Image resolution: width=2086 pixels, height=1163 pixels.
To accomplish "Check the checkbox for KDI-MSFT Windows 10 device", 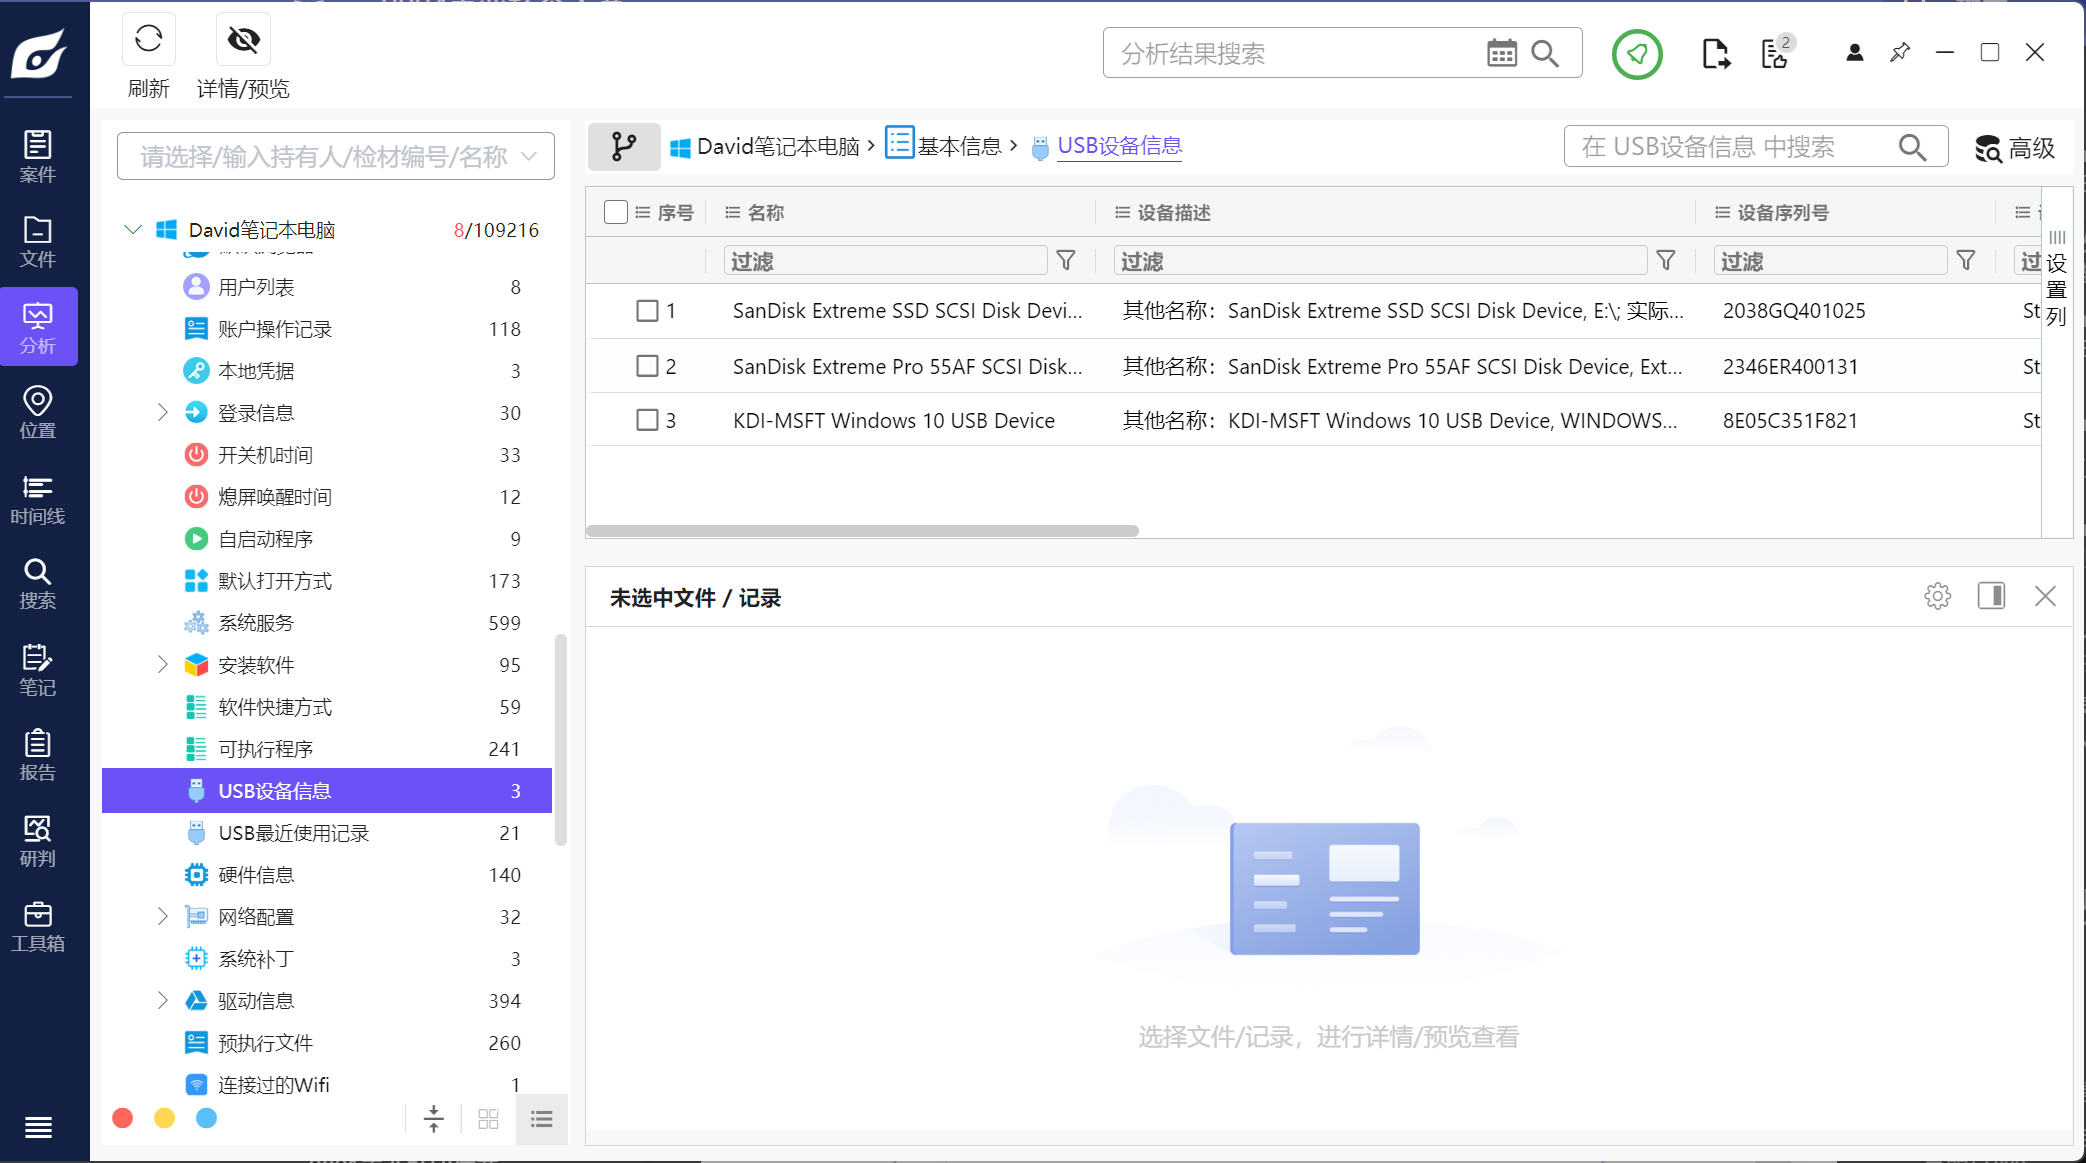I will coord(647,420).
